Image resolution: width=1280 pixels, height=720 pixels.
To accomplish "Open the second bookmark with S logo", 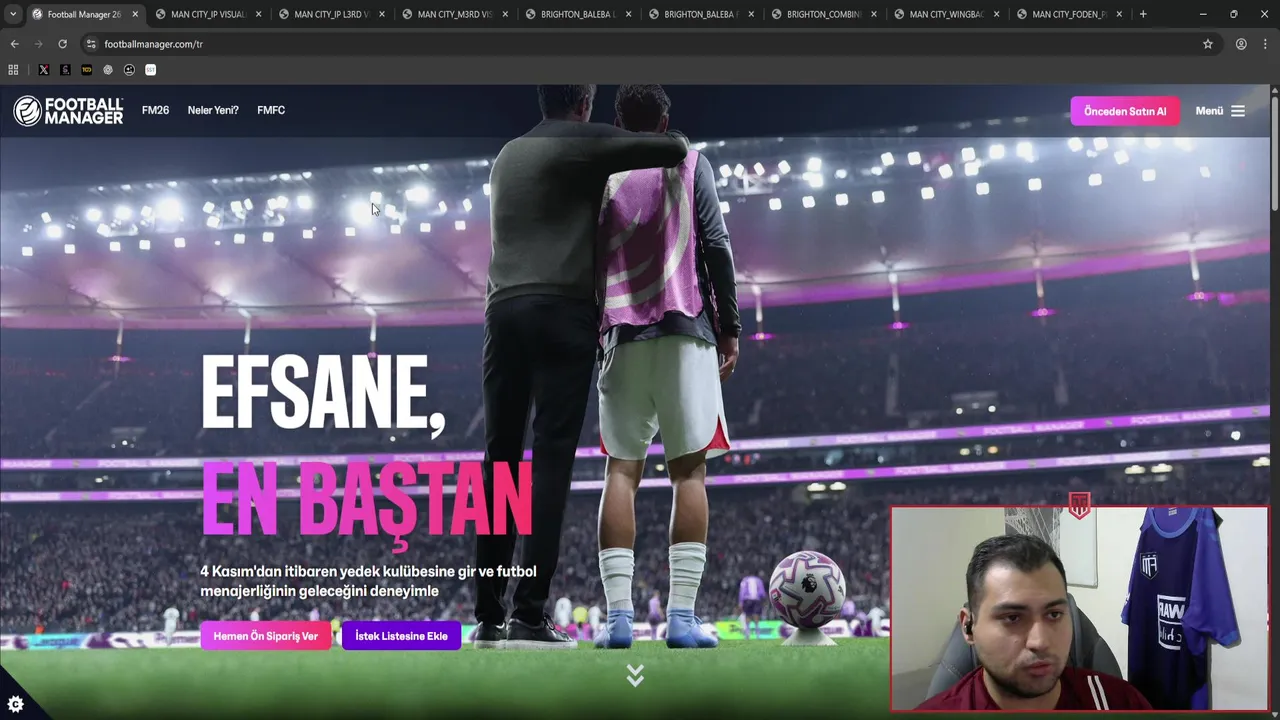I will [x=65, y=70].
